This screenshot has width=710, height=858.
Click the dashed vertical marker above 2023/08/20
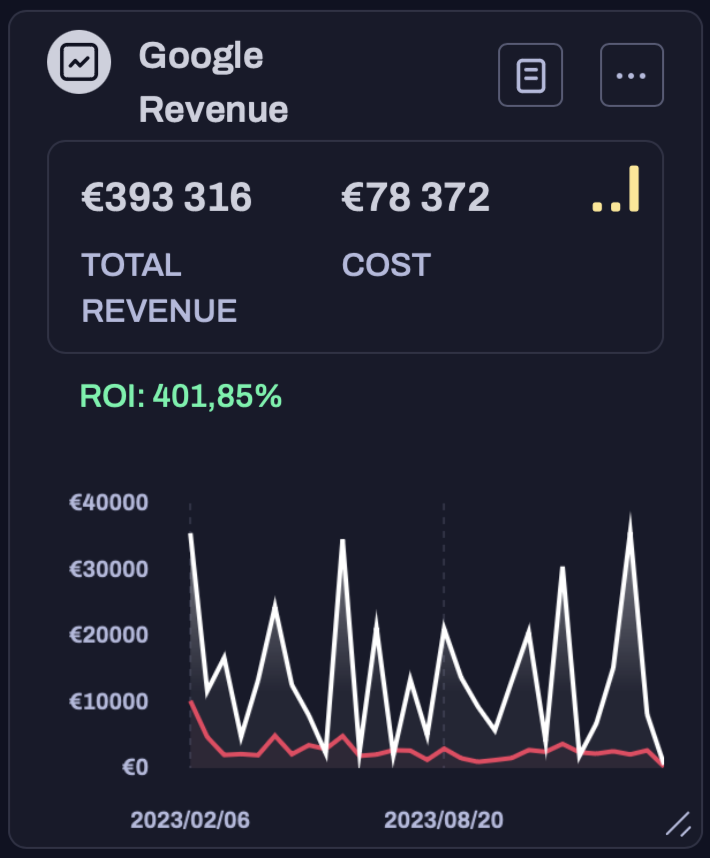(x=443, y=560)
